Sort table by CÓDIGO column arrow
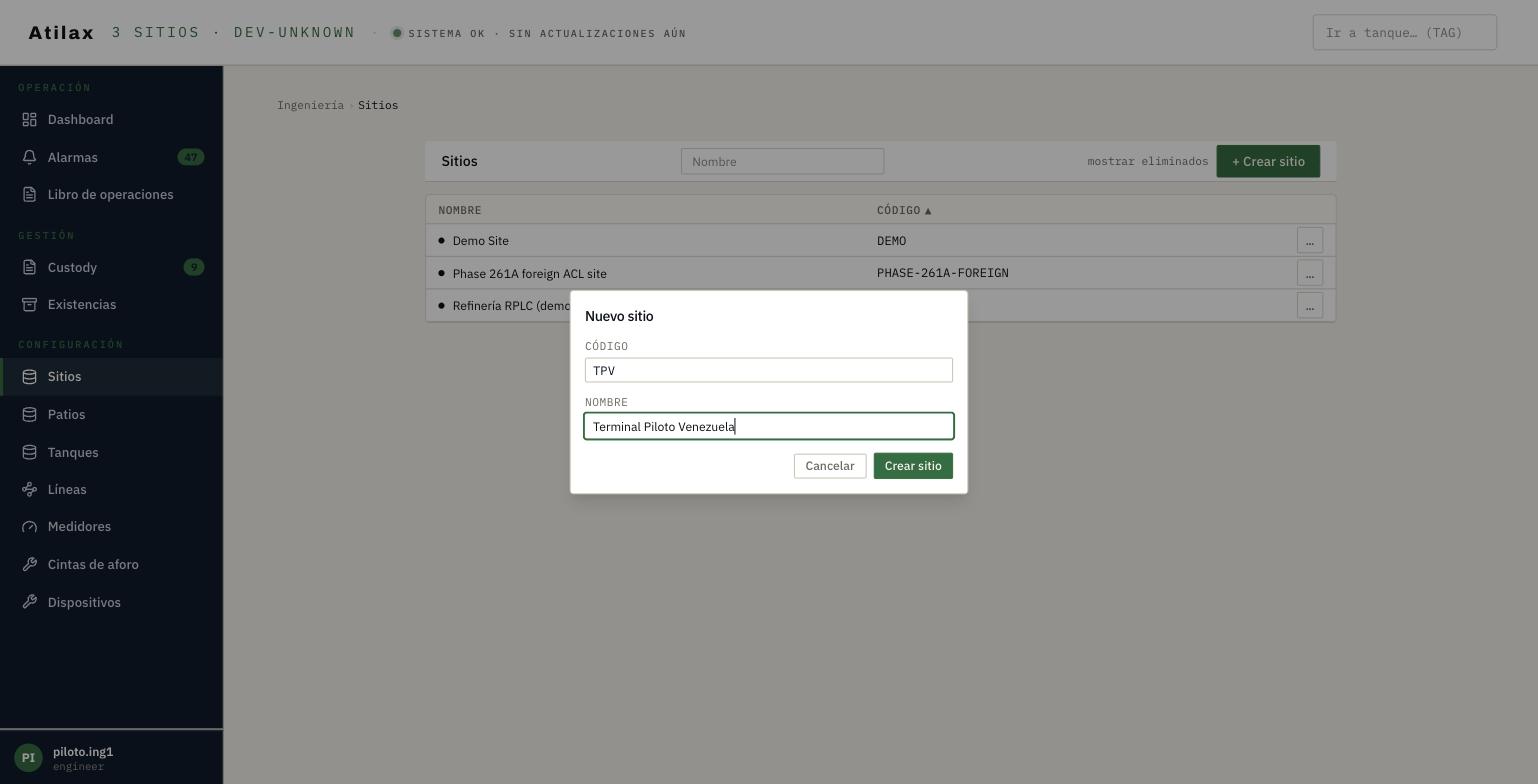 pos(928,211)
